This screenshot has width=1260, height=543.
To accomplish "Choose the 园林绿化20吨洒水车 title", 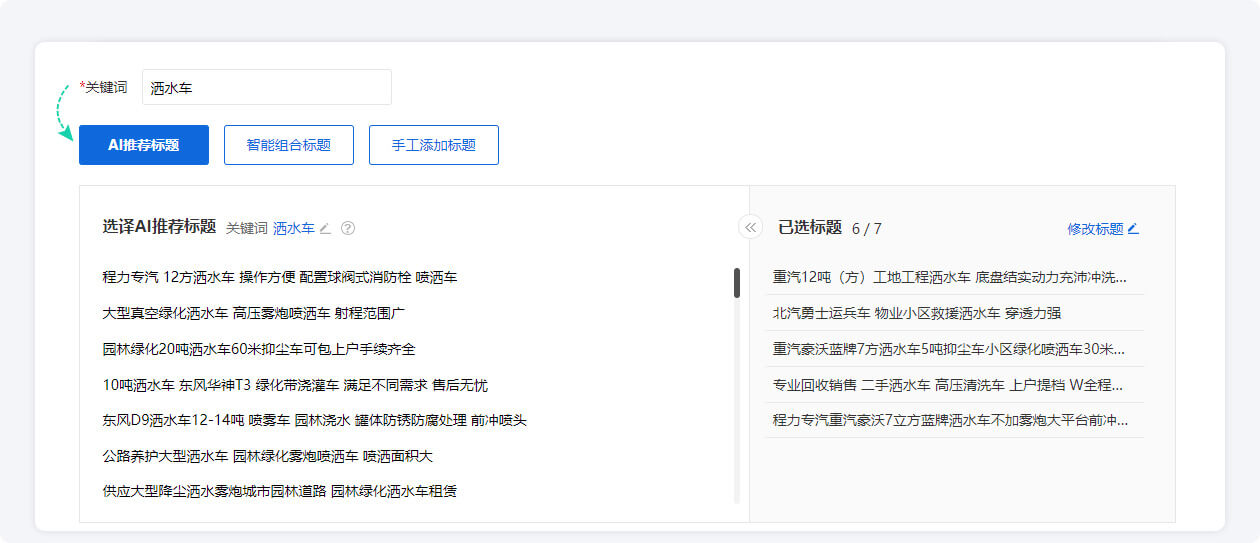I will 258,349.
